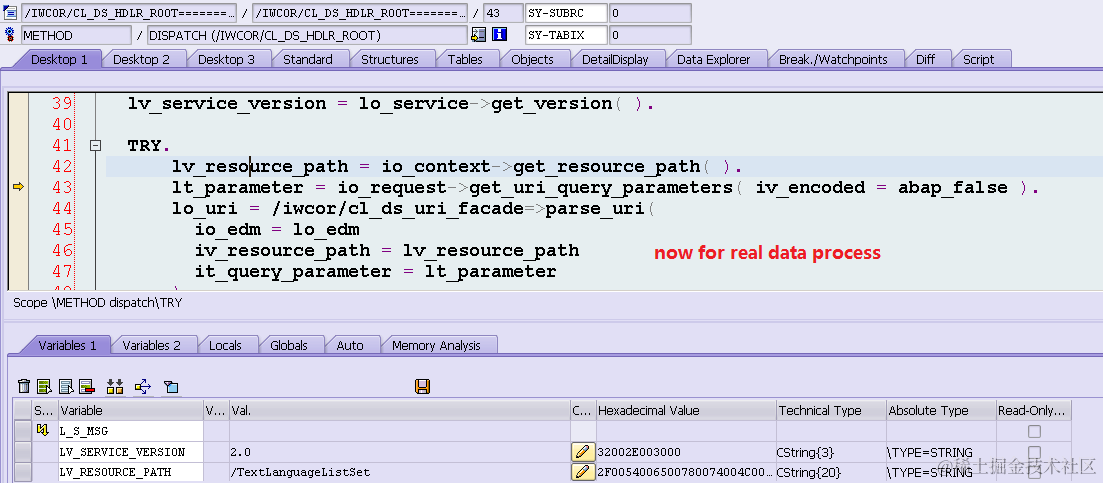The height and width of the screenshot is (483, 1103).
Task: Open the Break./Watchpoints tab
Action: point(833,60)
